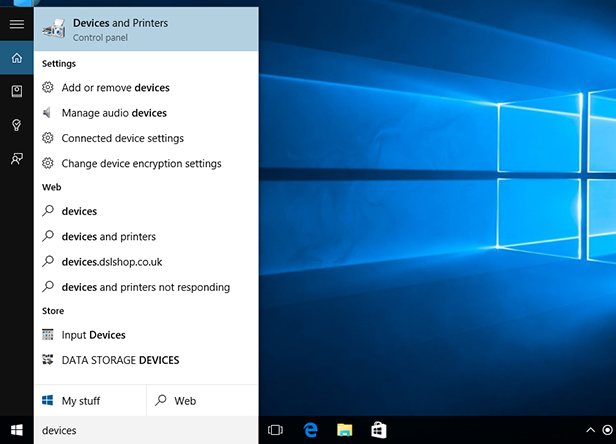The width and height of the screenshot is (616, 444).
Task: Open the Feedback icon in sidebar
Action: point(16,158)
